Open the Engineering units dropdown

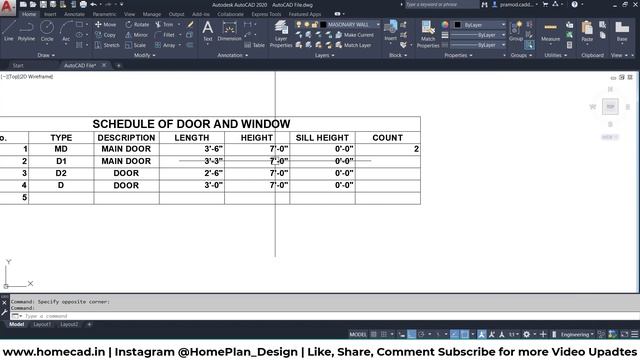577,334
